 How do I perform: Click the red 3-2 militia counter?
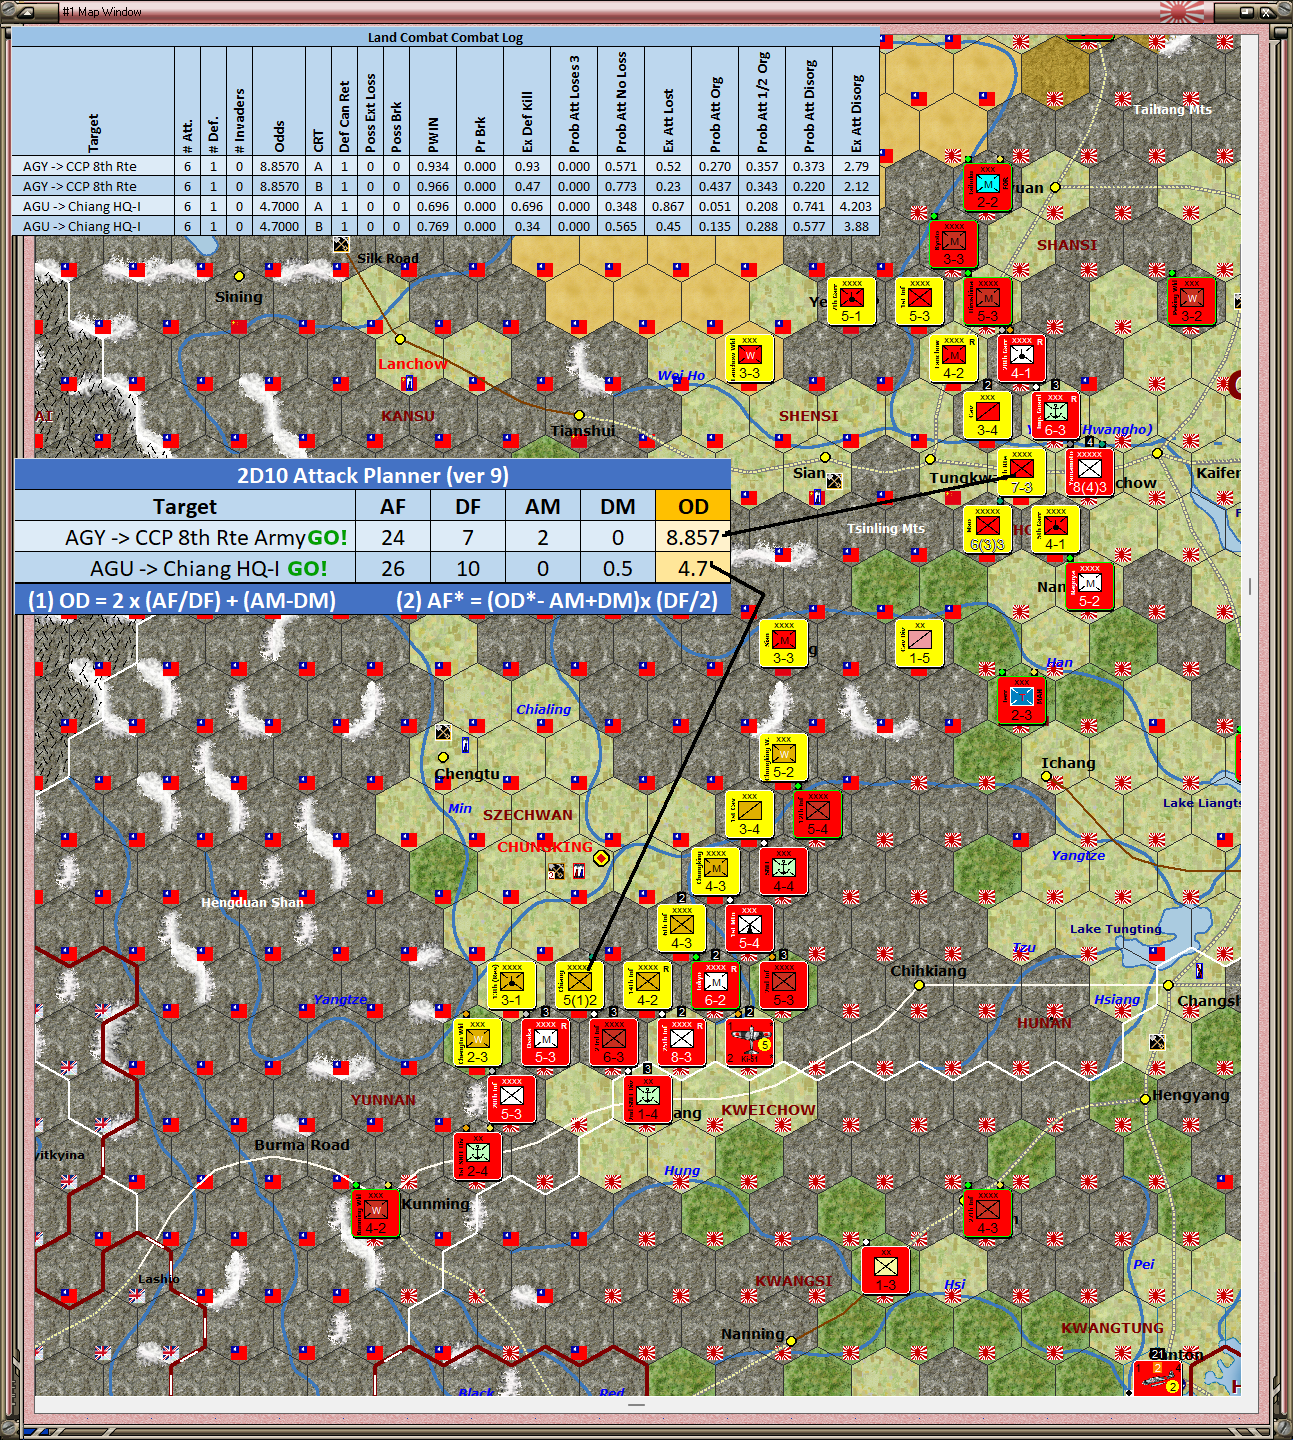(1191, 302)
